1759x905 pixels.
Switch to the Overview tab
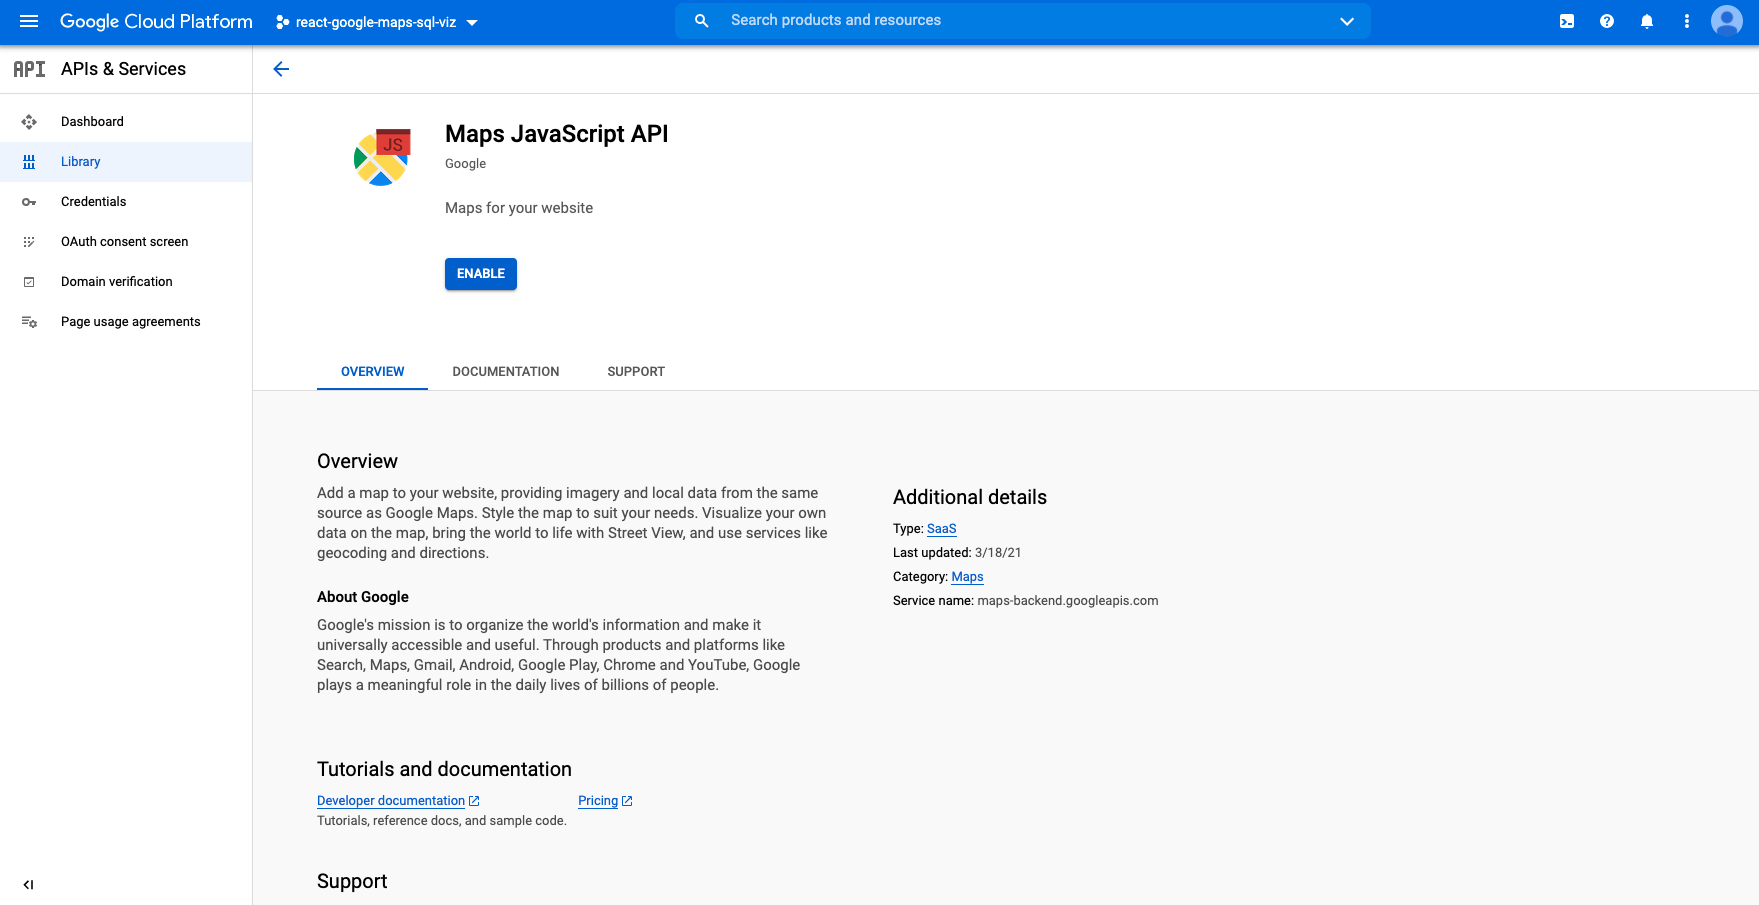coord(372,372)
